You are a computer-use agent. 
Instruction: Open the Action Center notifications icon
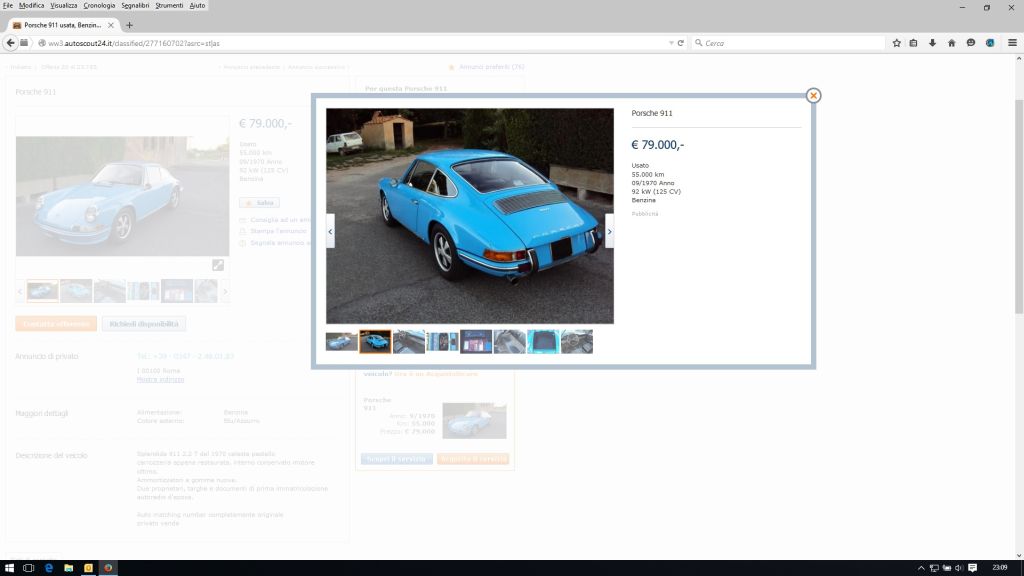point(972,568)
